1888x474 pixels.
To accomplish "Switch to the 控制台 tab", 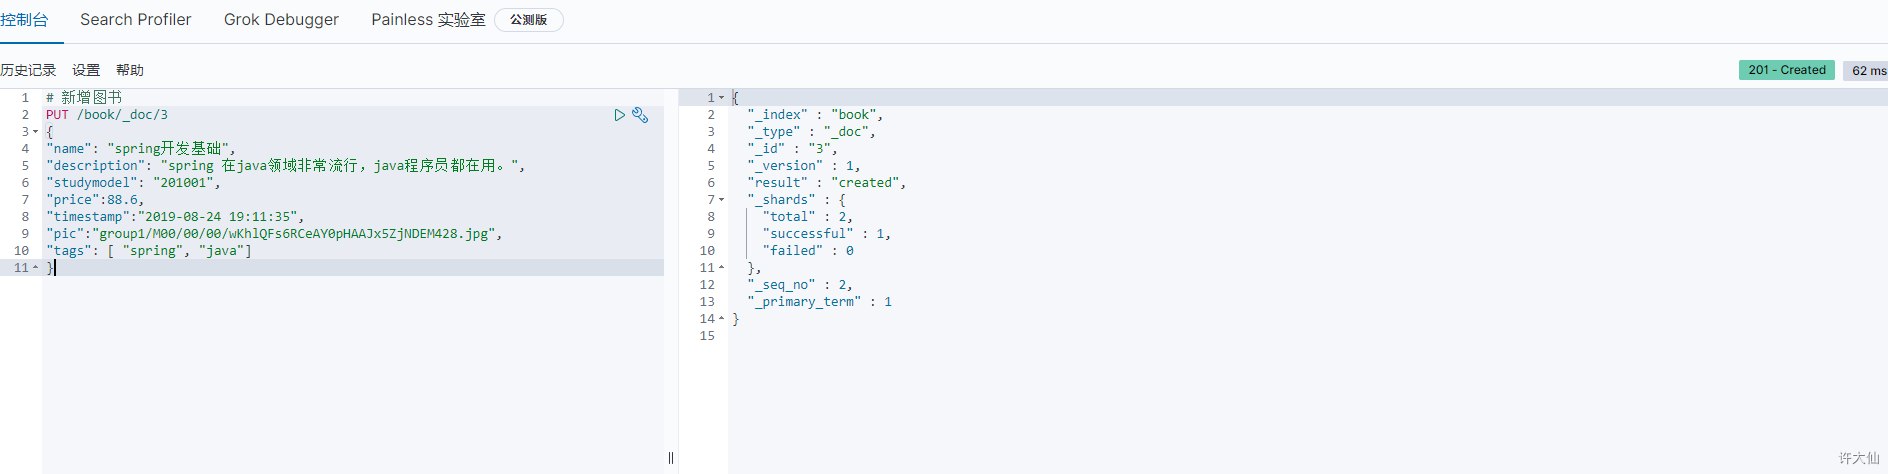I will click(x=24, y=20).
